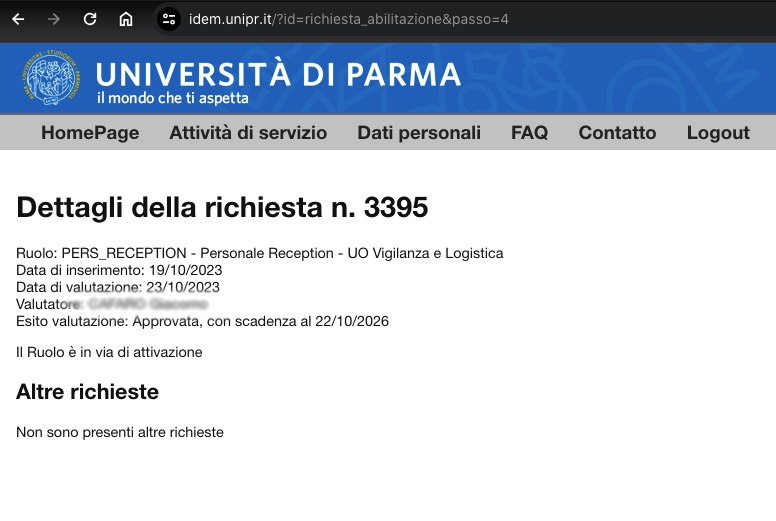Click the Altre richieste heading

coord(87,392)
